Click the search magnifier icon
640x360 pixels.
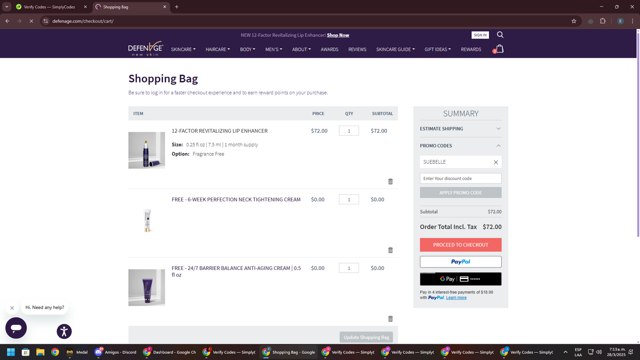(500, 35)
